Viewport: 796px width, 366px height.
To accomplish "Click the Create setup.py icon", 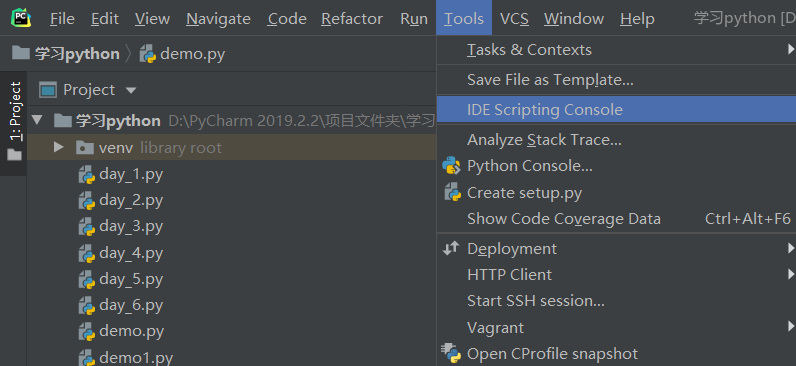I will [x=451, y=192].
